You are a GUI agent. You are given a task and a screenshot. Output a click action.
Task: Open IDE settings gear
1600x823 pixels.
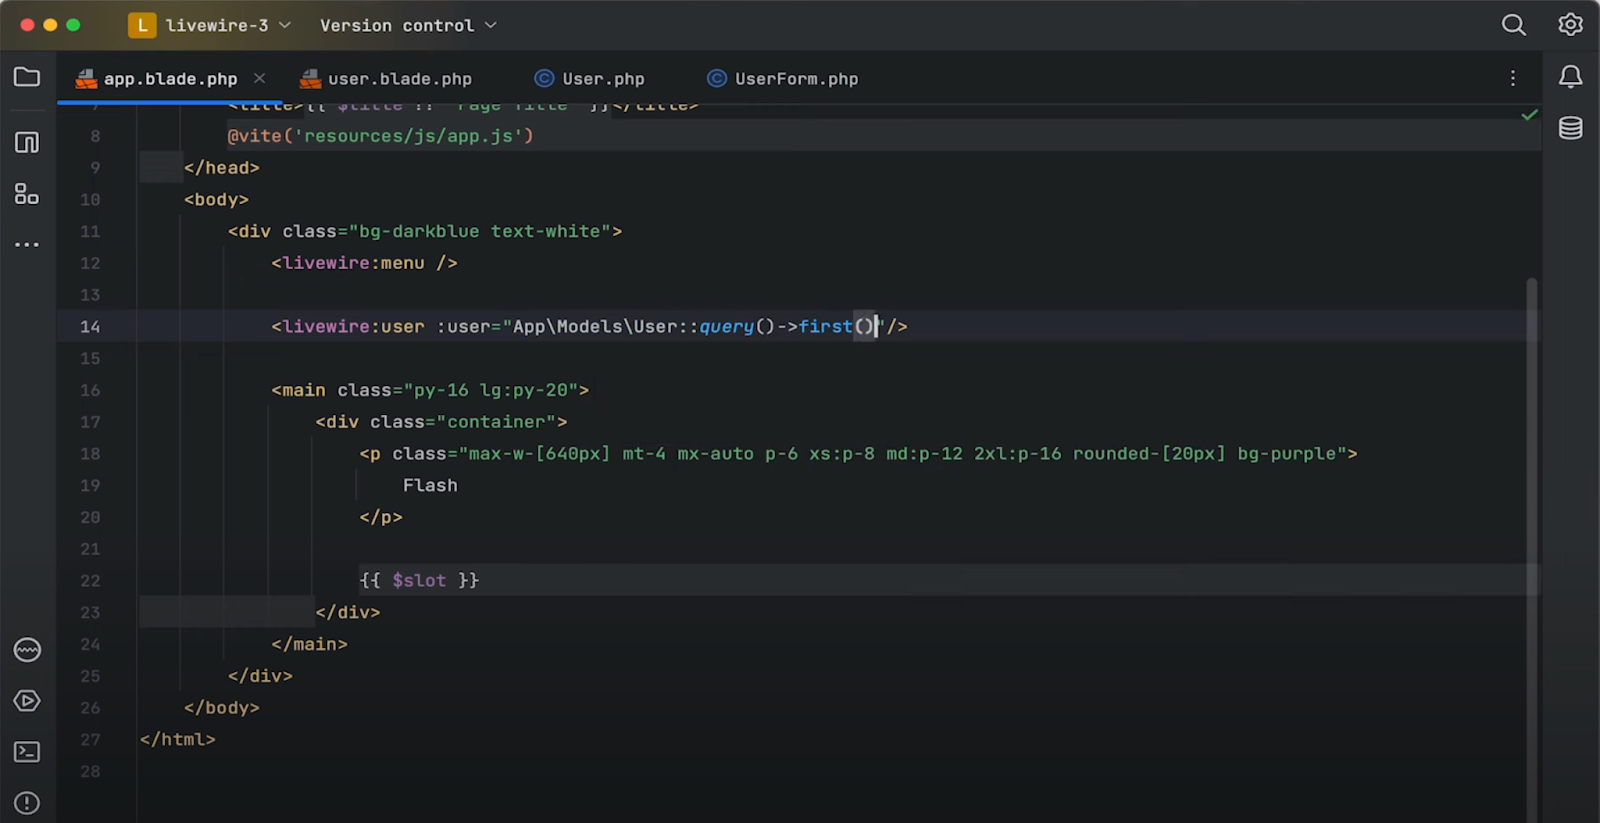point(1570,25)
